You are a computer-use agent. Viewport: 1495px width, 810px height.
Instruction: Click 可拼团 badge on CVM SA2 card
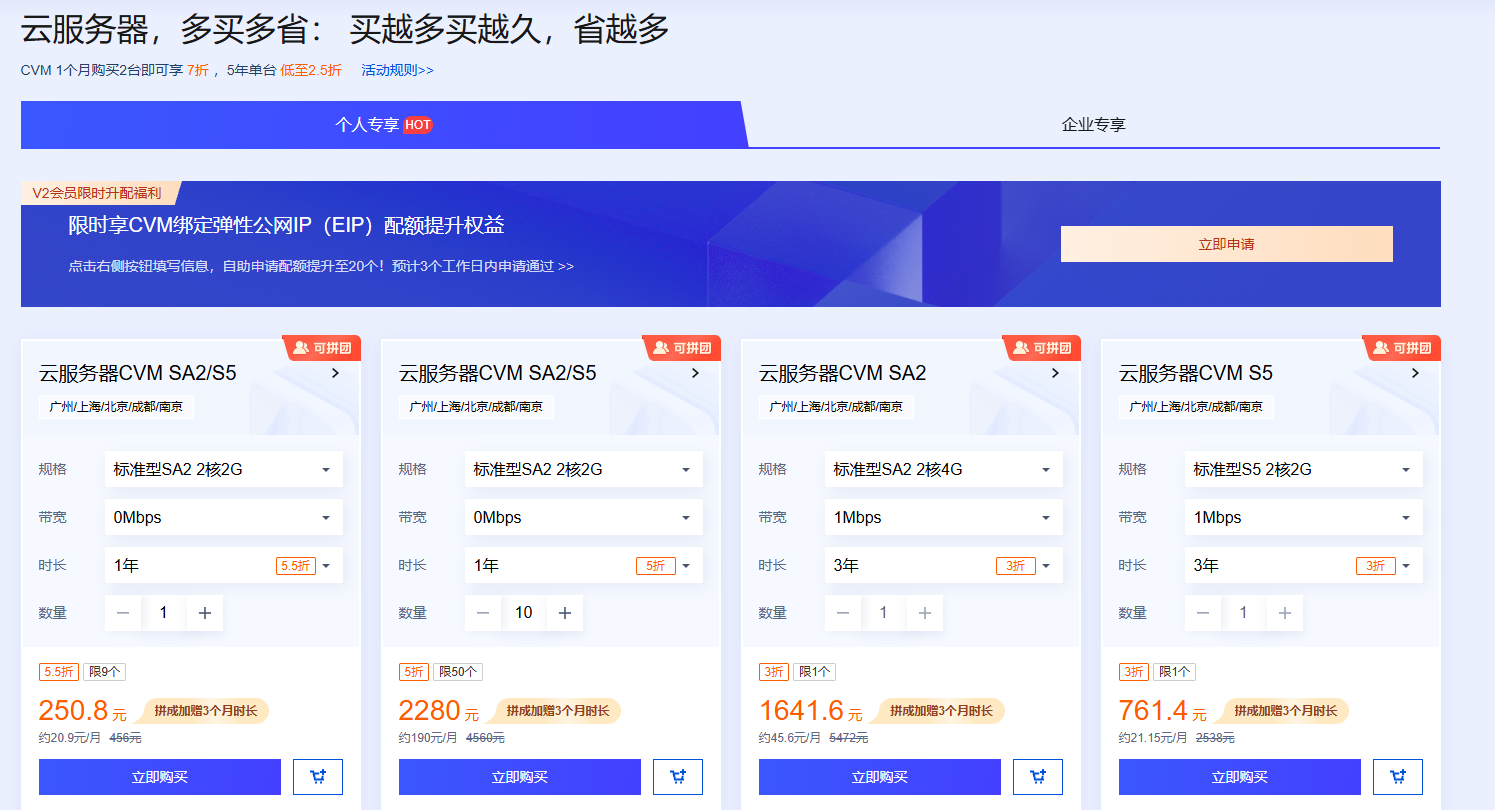tap(1042, 348)
